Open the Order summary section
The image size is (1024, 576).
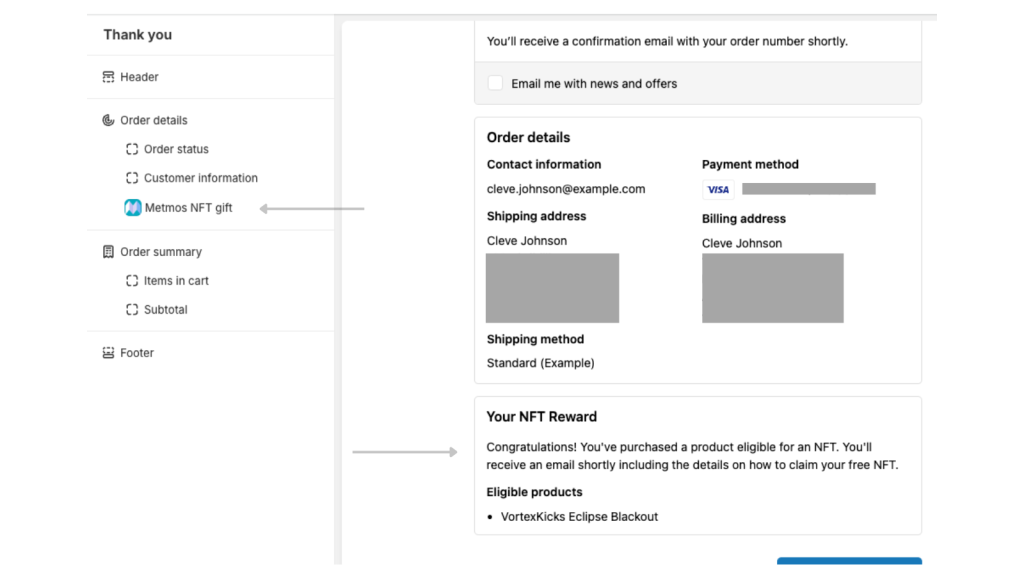[161, 252]
